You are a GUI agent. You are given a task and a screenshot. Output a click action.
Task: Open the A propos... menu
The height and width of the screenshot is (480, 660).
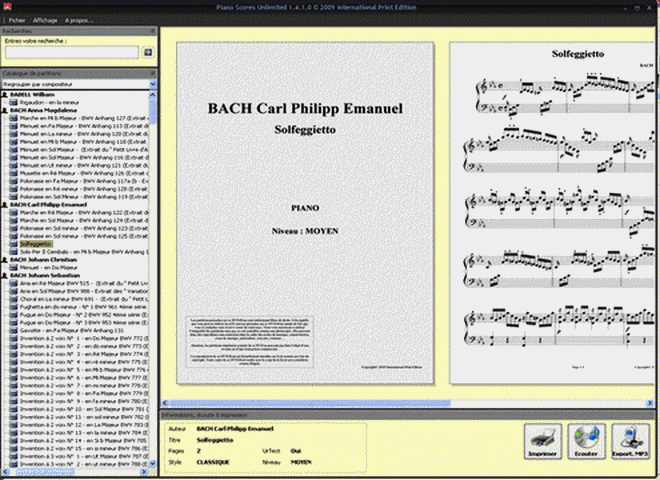79,20
